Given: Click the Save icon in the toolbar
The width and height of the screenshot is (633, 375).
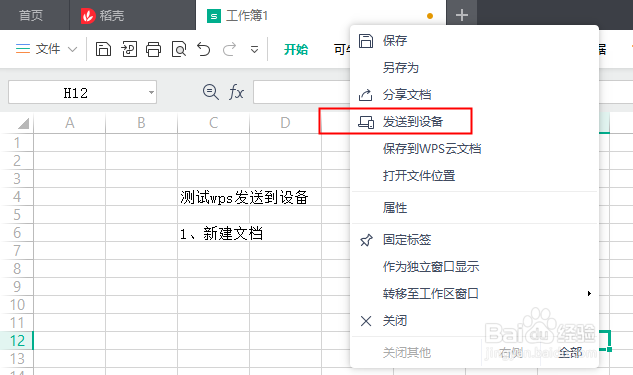Looking at the screenshot, I should [x=103, y=49].
